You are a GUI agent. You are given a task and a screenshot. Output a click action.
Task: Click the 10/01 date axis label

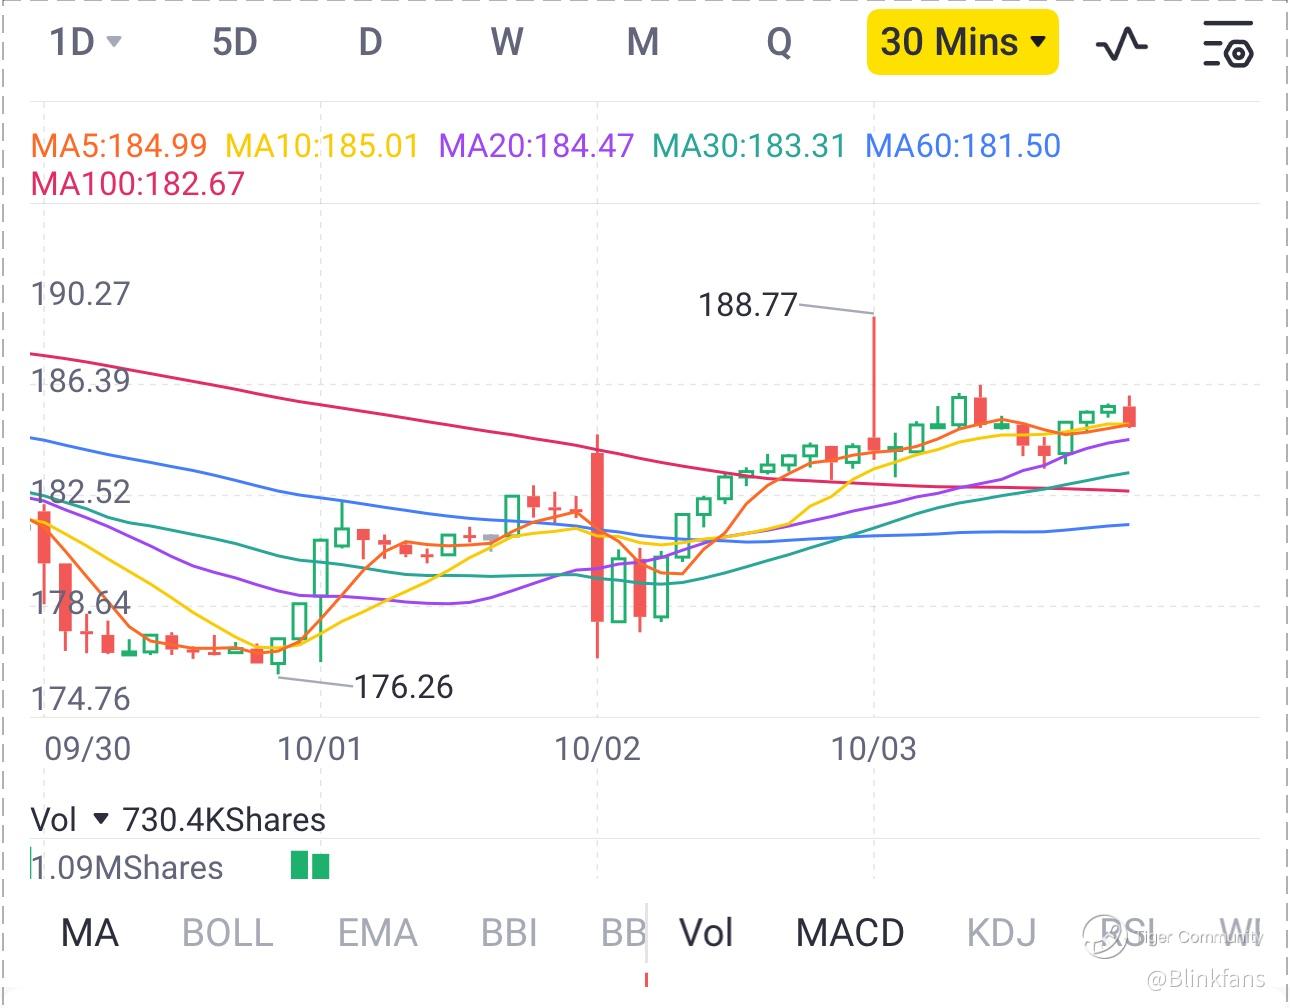click(x=319, y=749)
